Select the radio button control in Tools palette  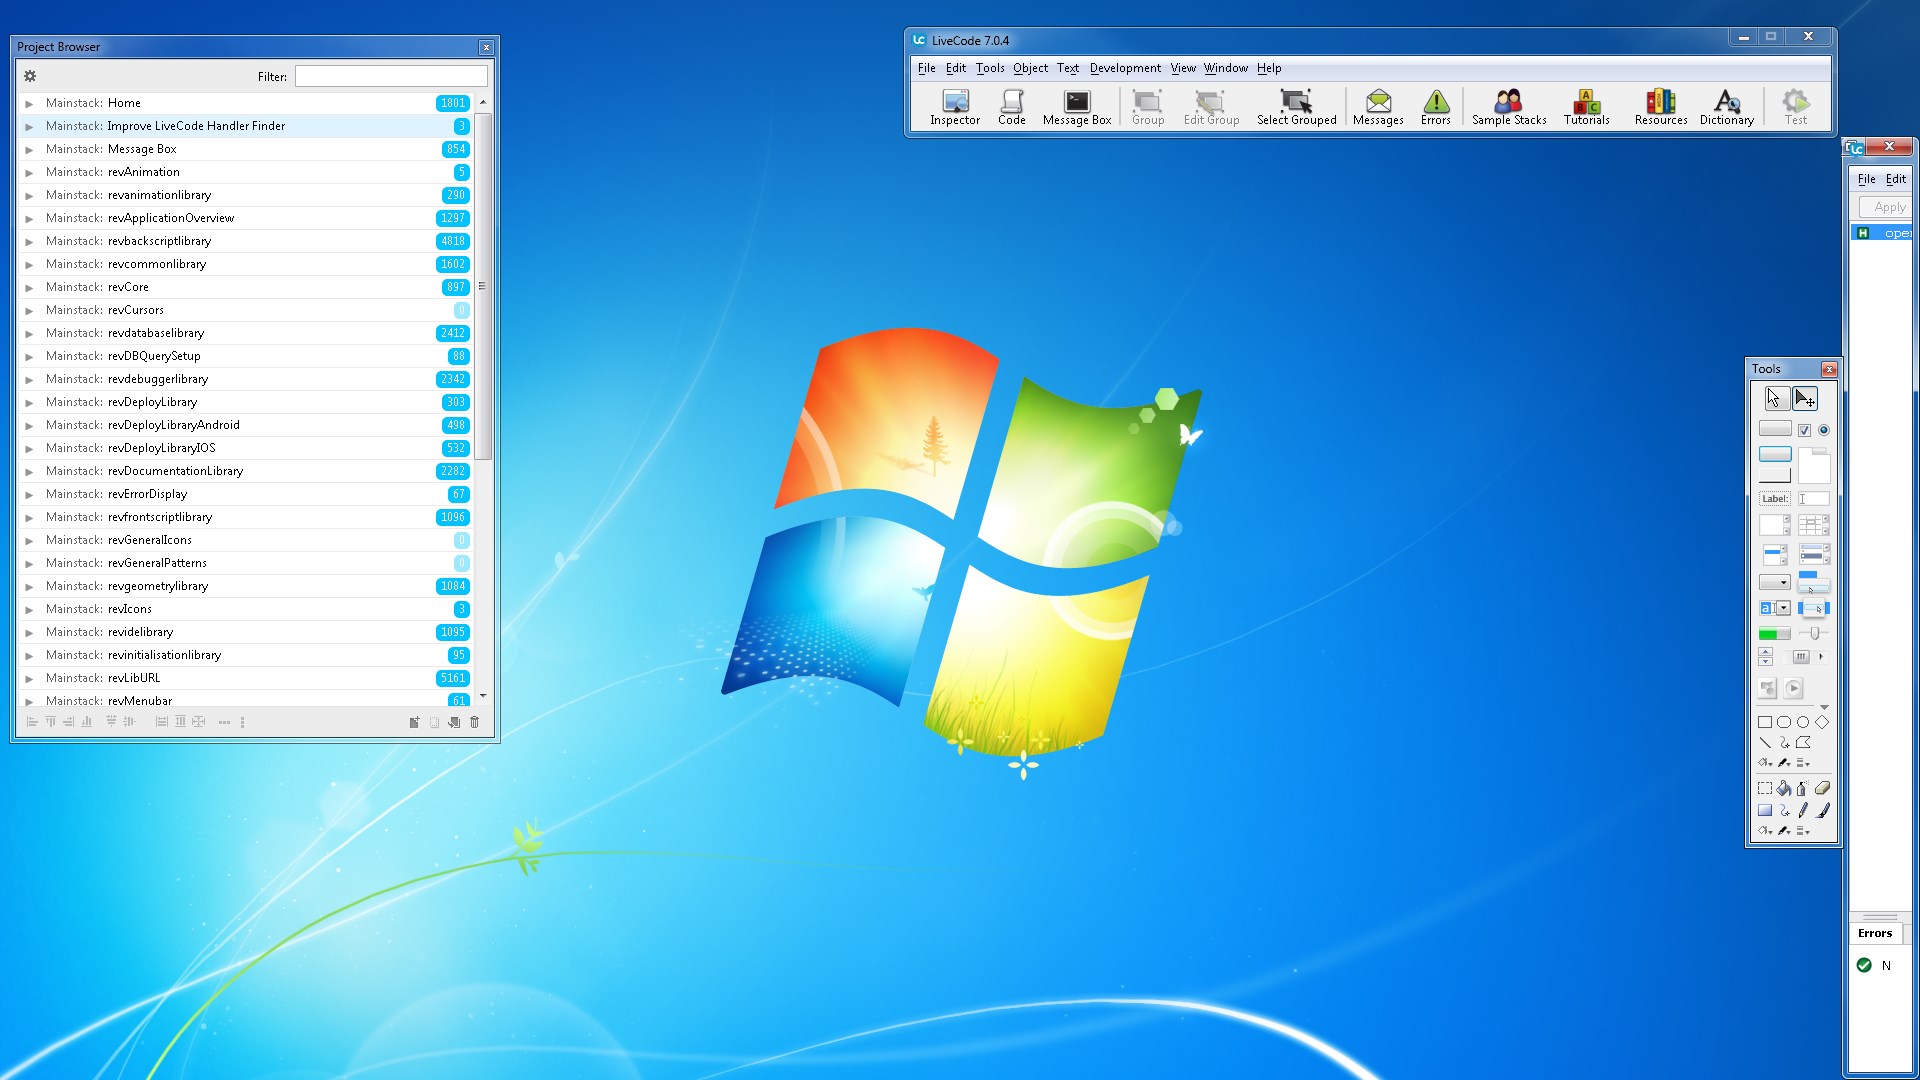[x=1823, y=430]
